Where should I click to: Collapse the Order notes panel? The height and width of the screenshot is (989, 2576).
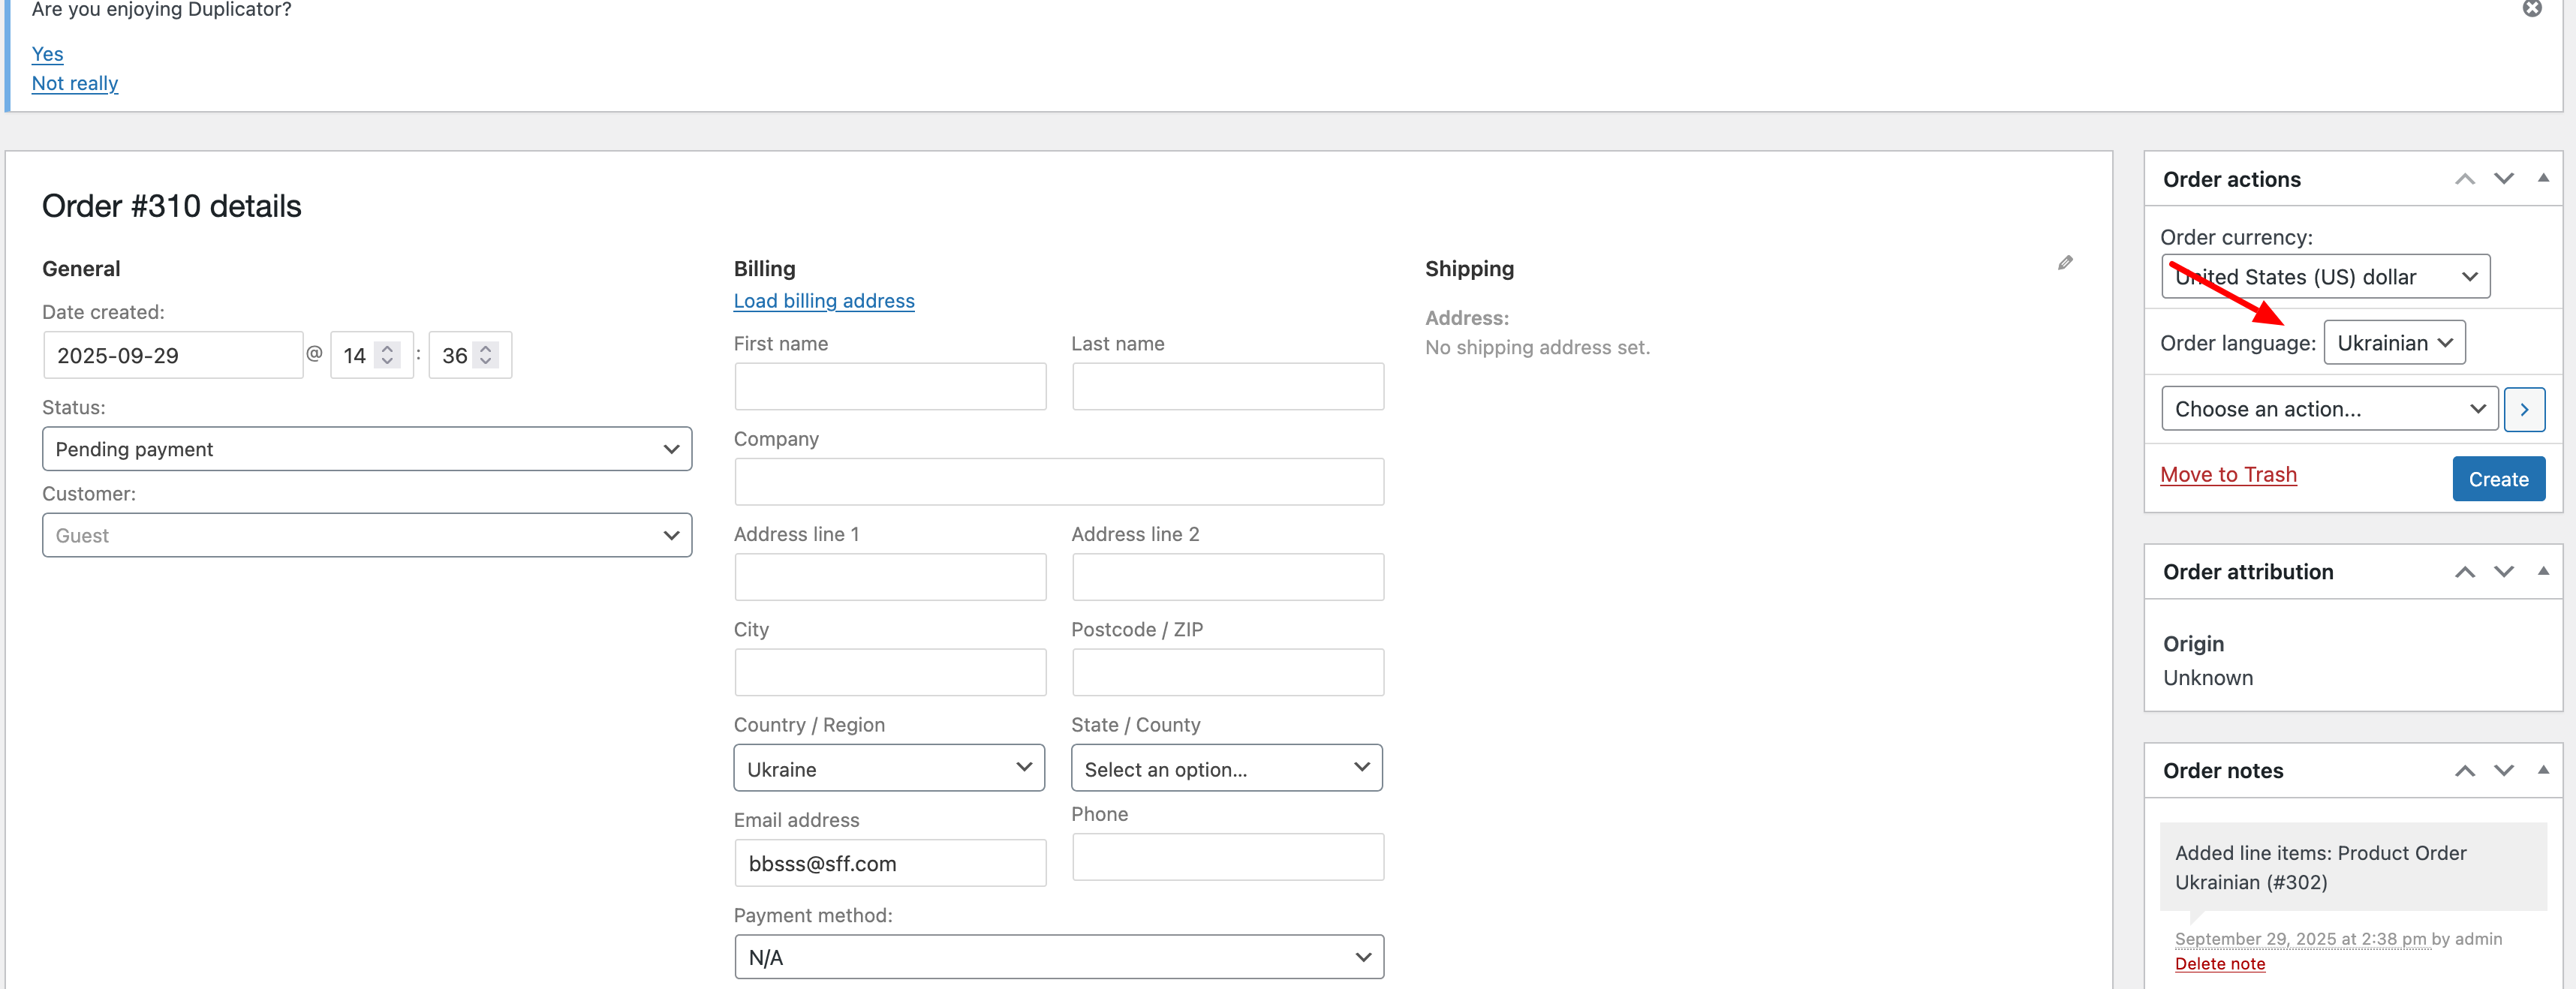tap(2542, 770)
